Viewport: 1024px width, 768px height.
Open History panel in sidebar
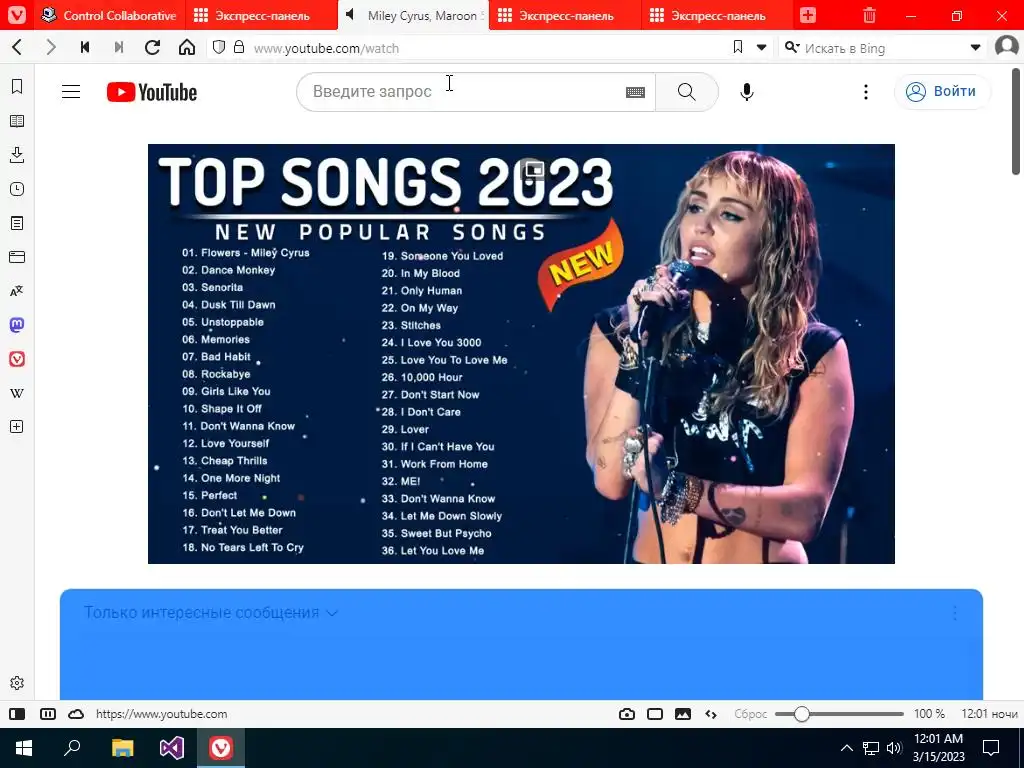point(17,189)
